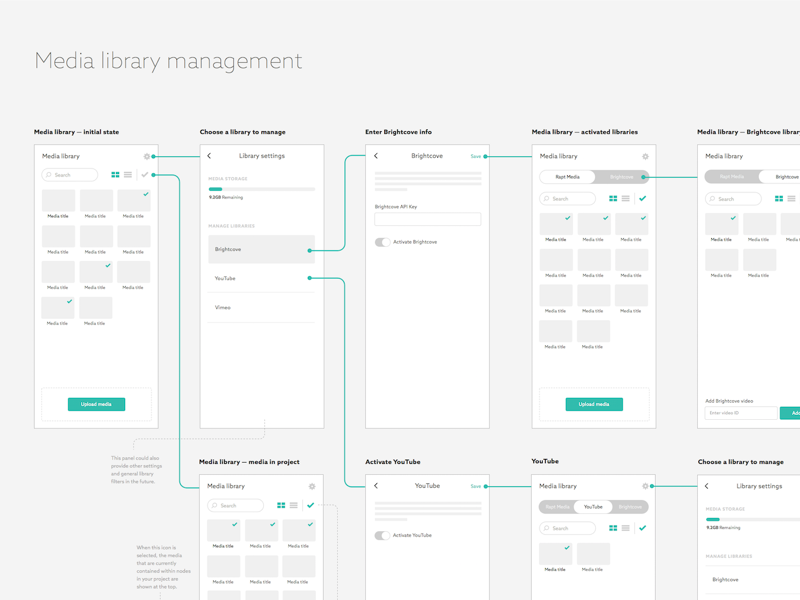Open gear icon in media in project panel
800x600 pixels.
pyautogui.click(x=312, y=487)
